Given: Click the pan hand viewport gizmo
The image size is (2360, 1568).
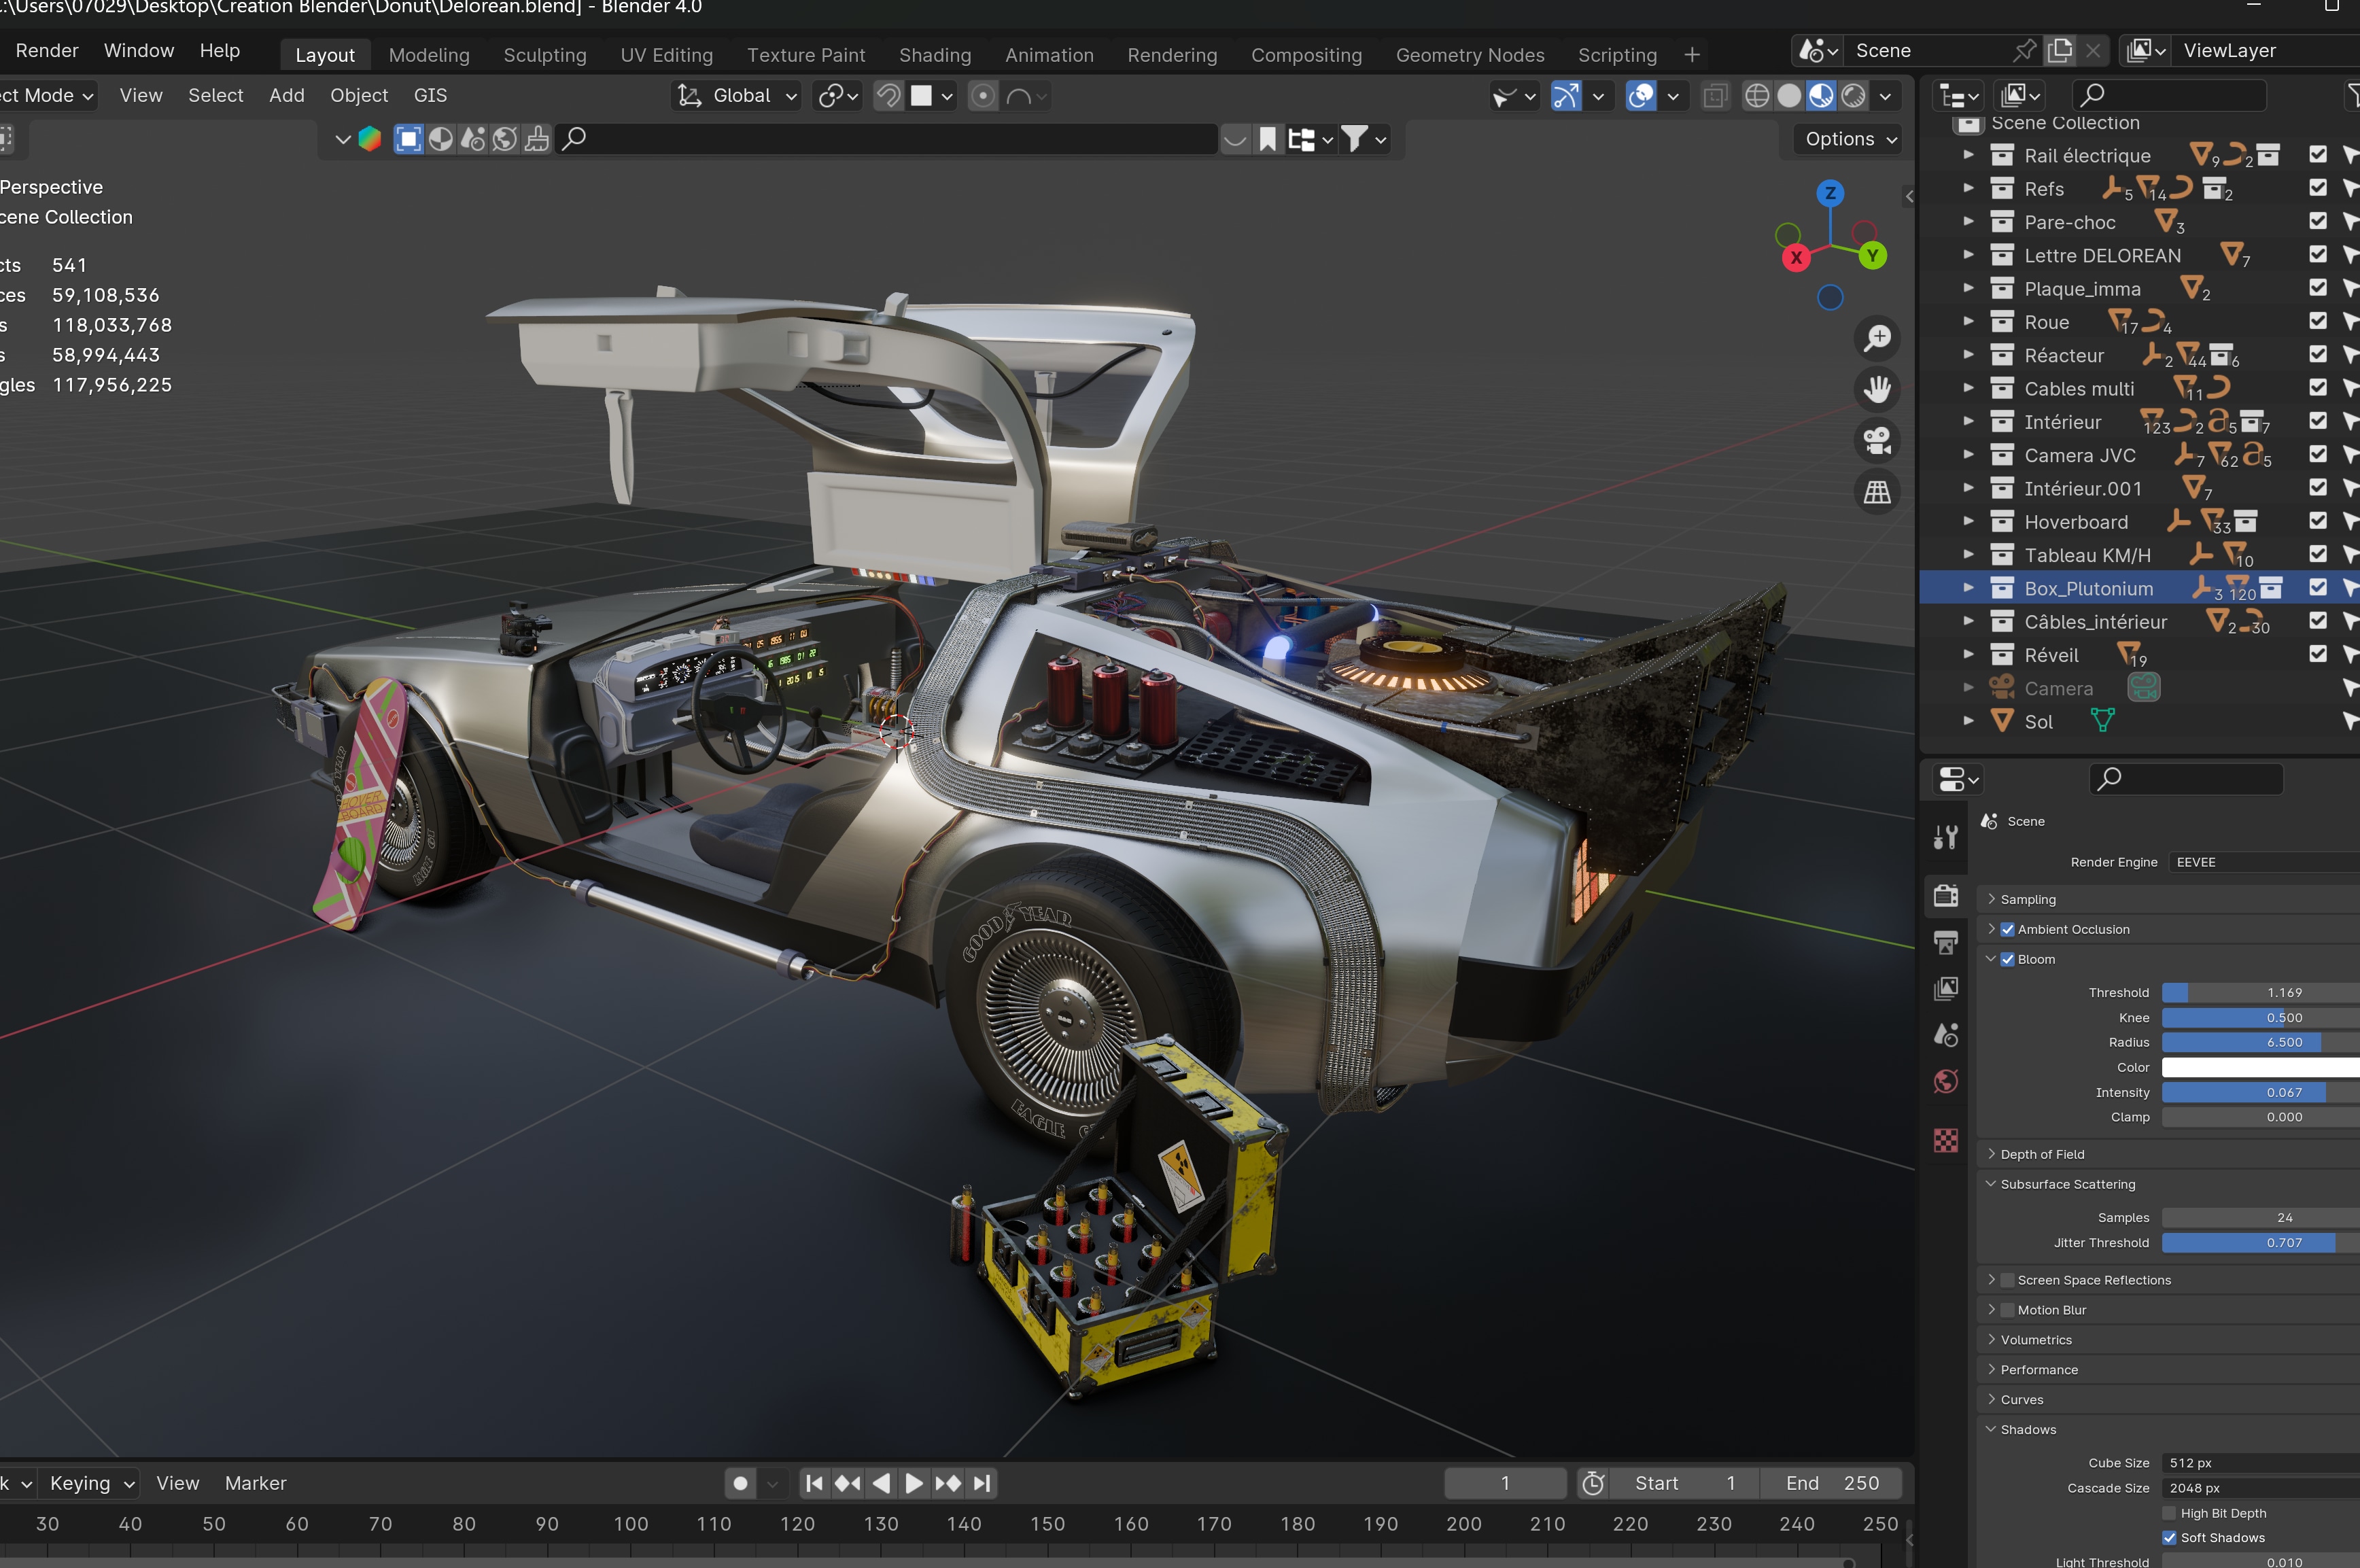Looking at the screenshot, I should pos(1877,389).
